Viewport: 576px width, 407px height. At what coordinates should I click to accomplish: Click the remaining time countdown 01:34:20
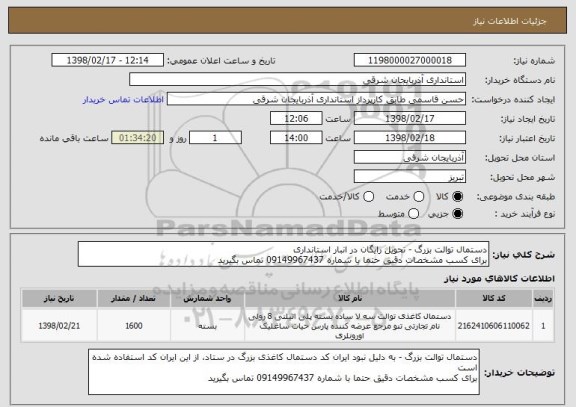tap(138, 138)
